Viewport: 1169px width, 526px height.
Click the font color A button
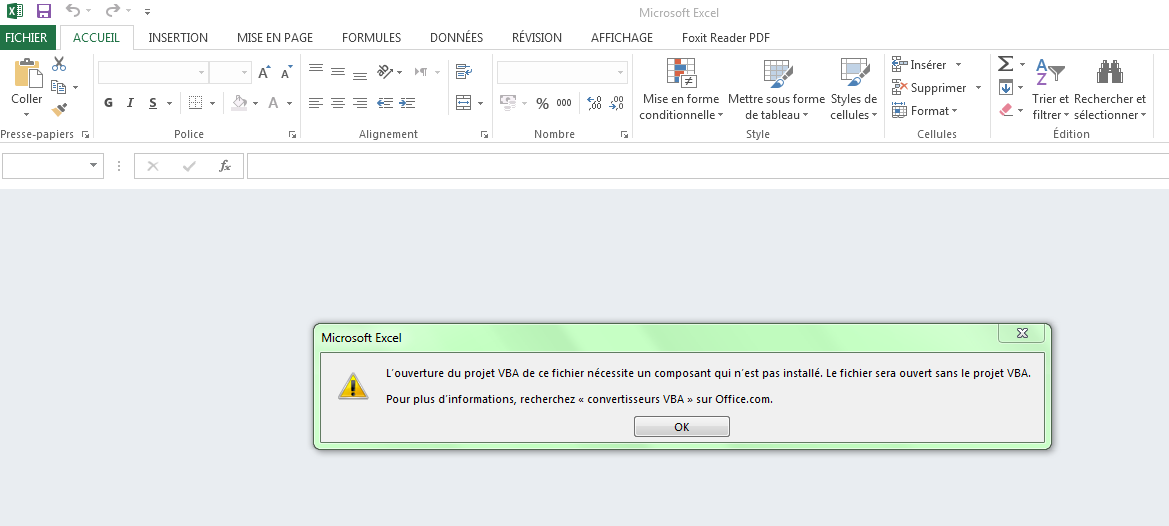coord(274,103)
